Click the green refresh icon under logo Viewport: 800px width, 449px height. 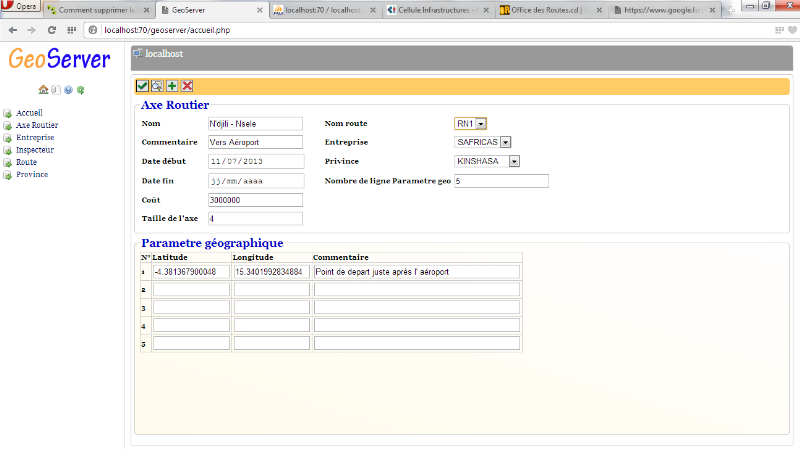(x=81, y=90)
